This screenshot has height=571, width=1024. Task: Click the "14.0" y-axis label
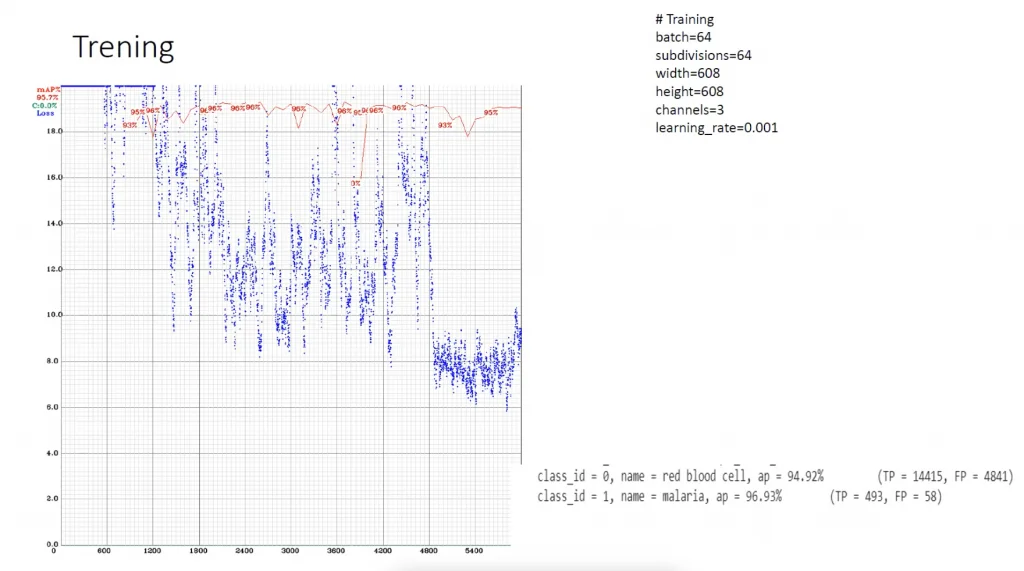pos(54,223)
